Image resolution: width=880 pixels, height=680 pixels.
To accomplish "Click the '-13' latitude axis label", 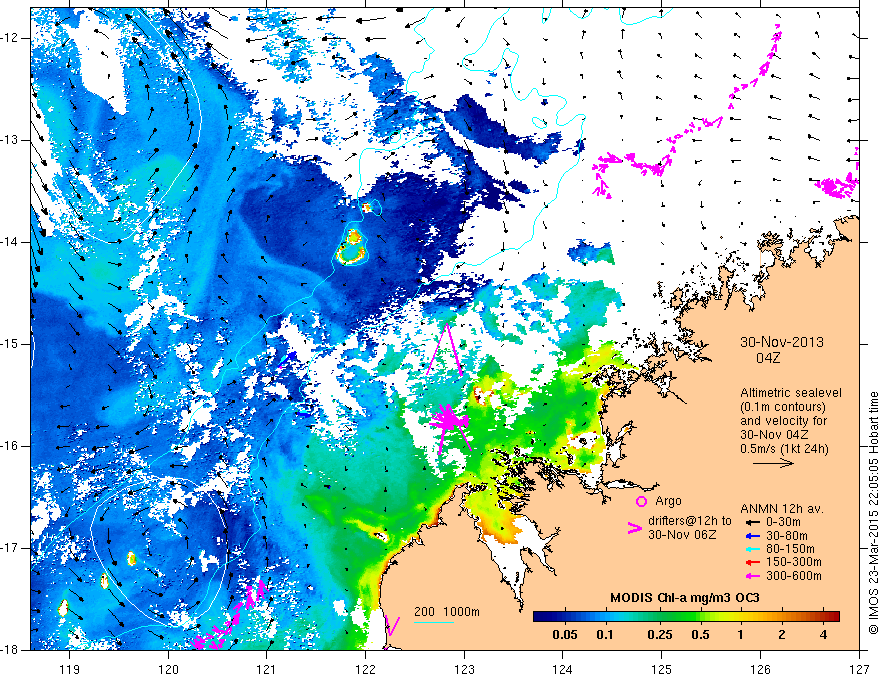I will tap(10, 140).
